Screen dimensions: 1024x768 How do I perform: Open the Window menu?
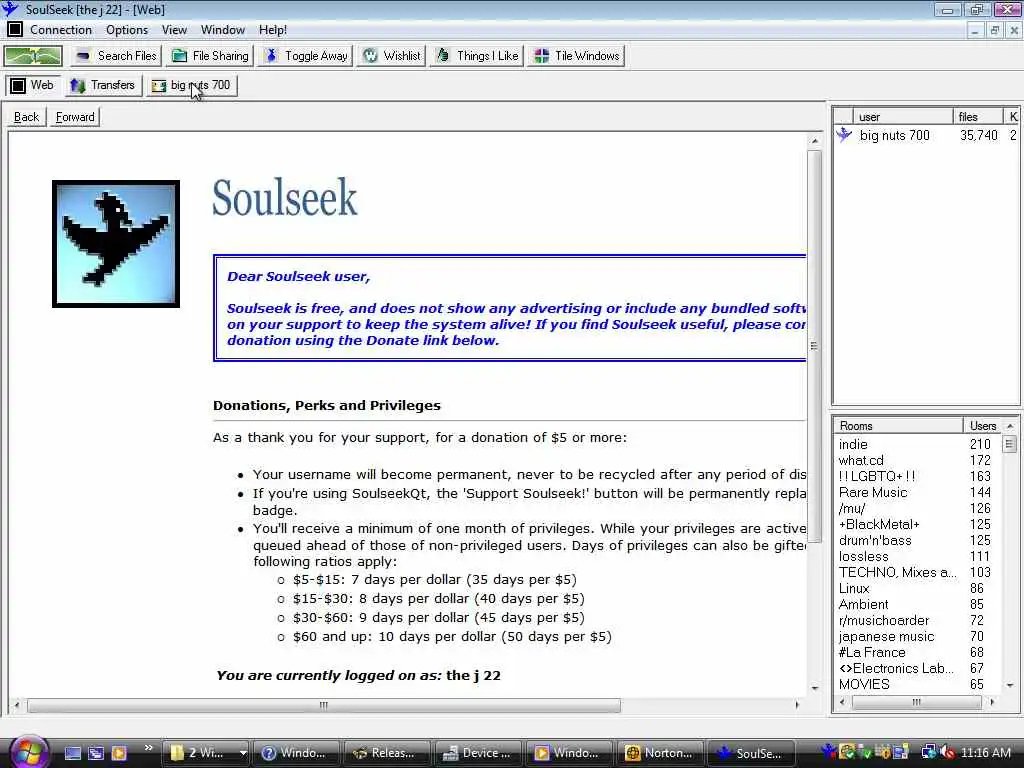[x=223, y=30]
